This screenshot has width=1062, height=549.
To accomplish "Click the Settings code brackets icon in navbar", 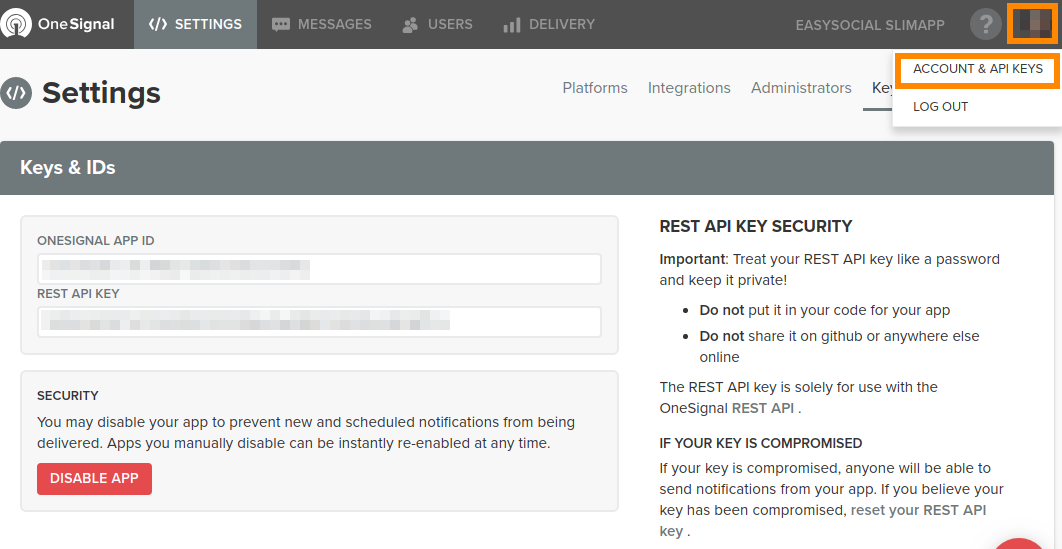I will click(x=158, y=24).
